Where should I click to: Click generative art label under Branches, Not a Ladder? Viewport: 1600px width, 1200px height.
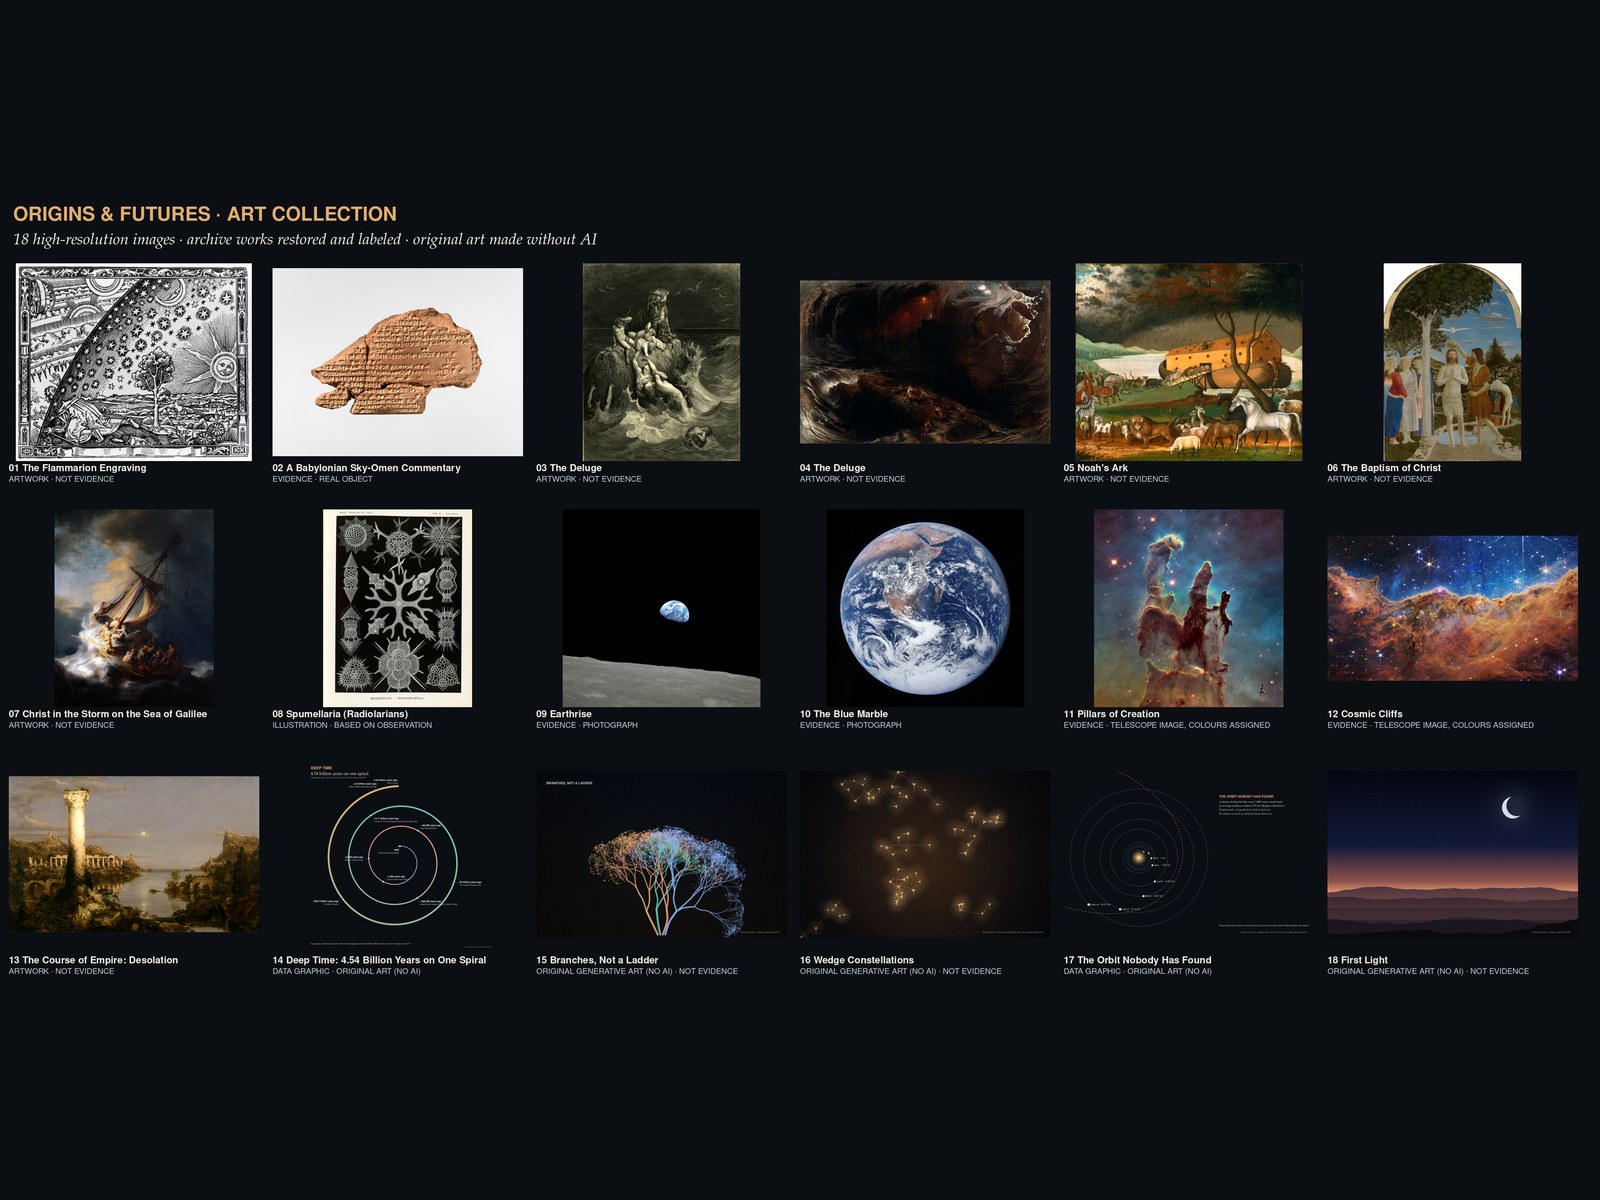coord(637,971)
